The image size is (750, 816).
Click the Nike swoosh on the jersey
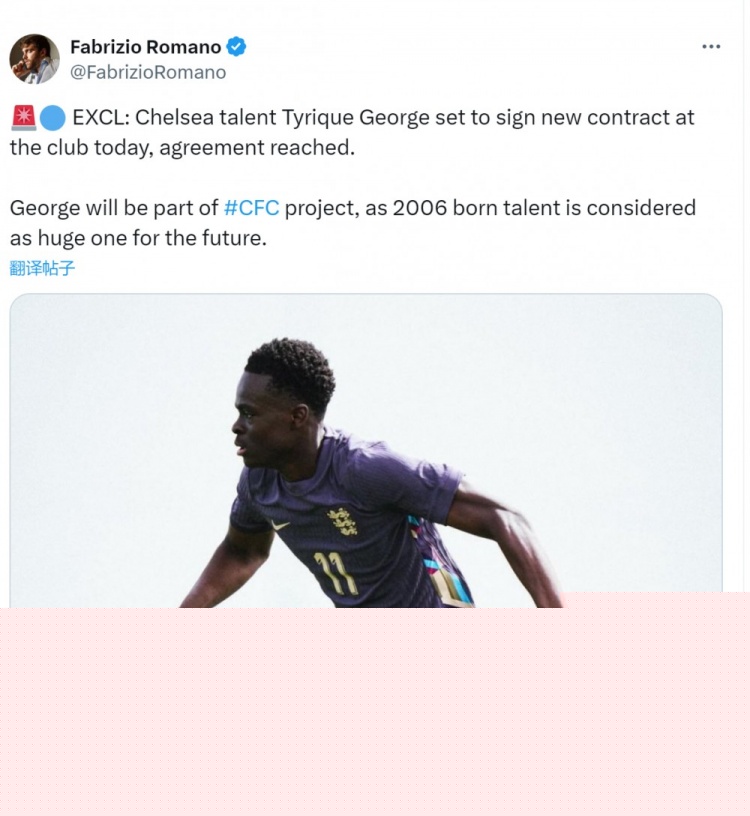coord(280,525)
